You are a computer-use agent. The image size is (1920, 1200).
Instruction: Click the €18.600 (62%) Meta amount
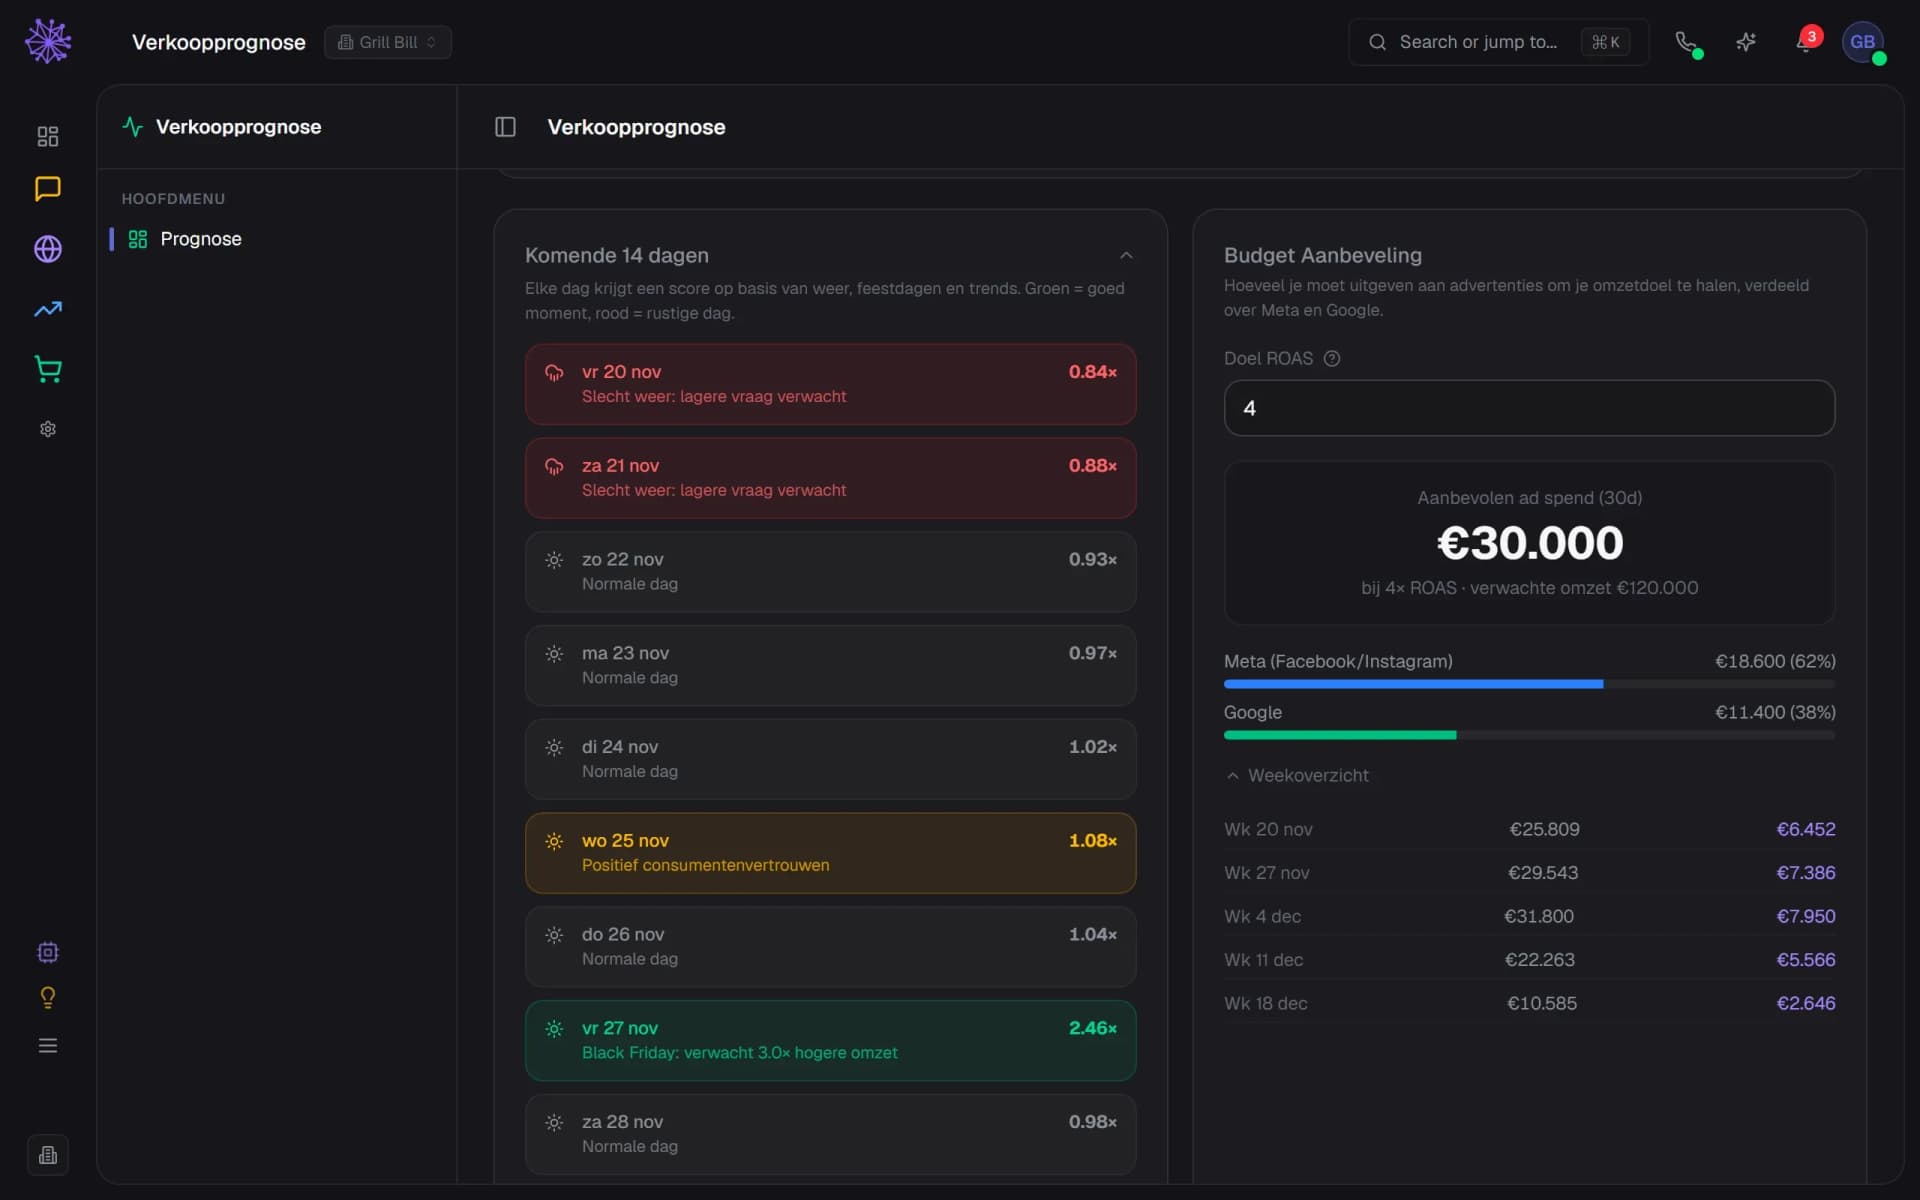(x=1775, y=661)
